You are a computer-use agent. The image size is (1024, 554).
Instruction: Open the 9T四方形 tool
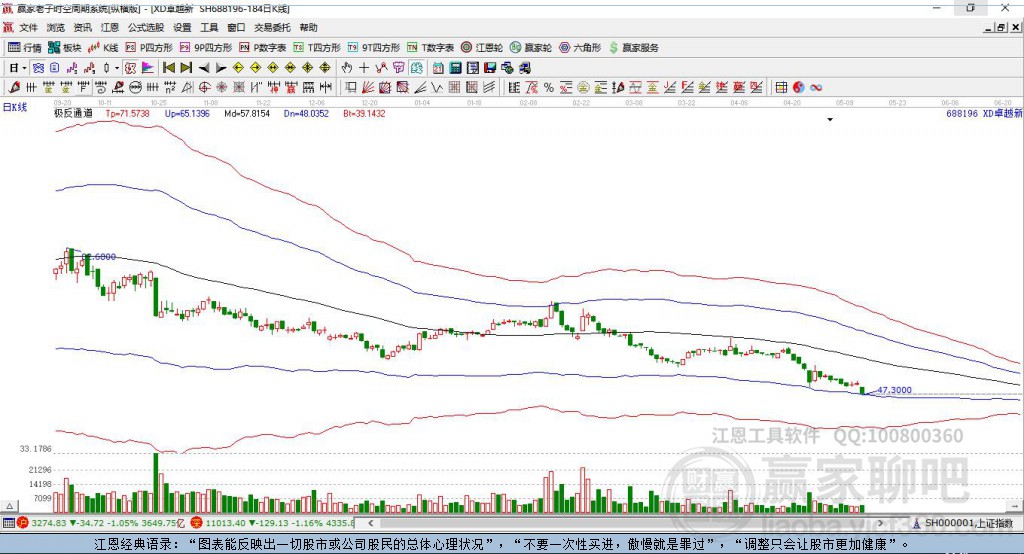point(374,48)
